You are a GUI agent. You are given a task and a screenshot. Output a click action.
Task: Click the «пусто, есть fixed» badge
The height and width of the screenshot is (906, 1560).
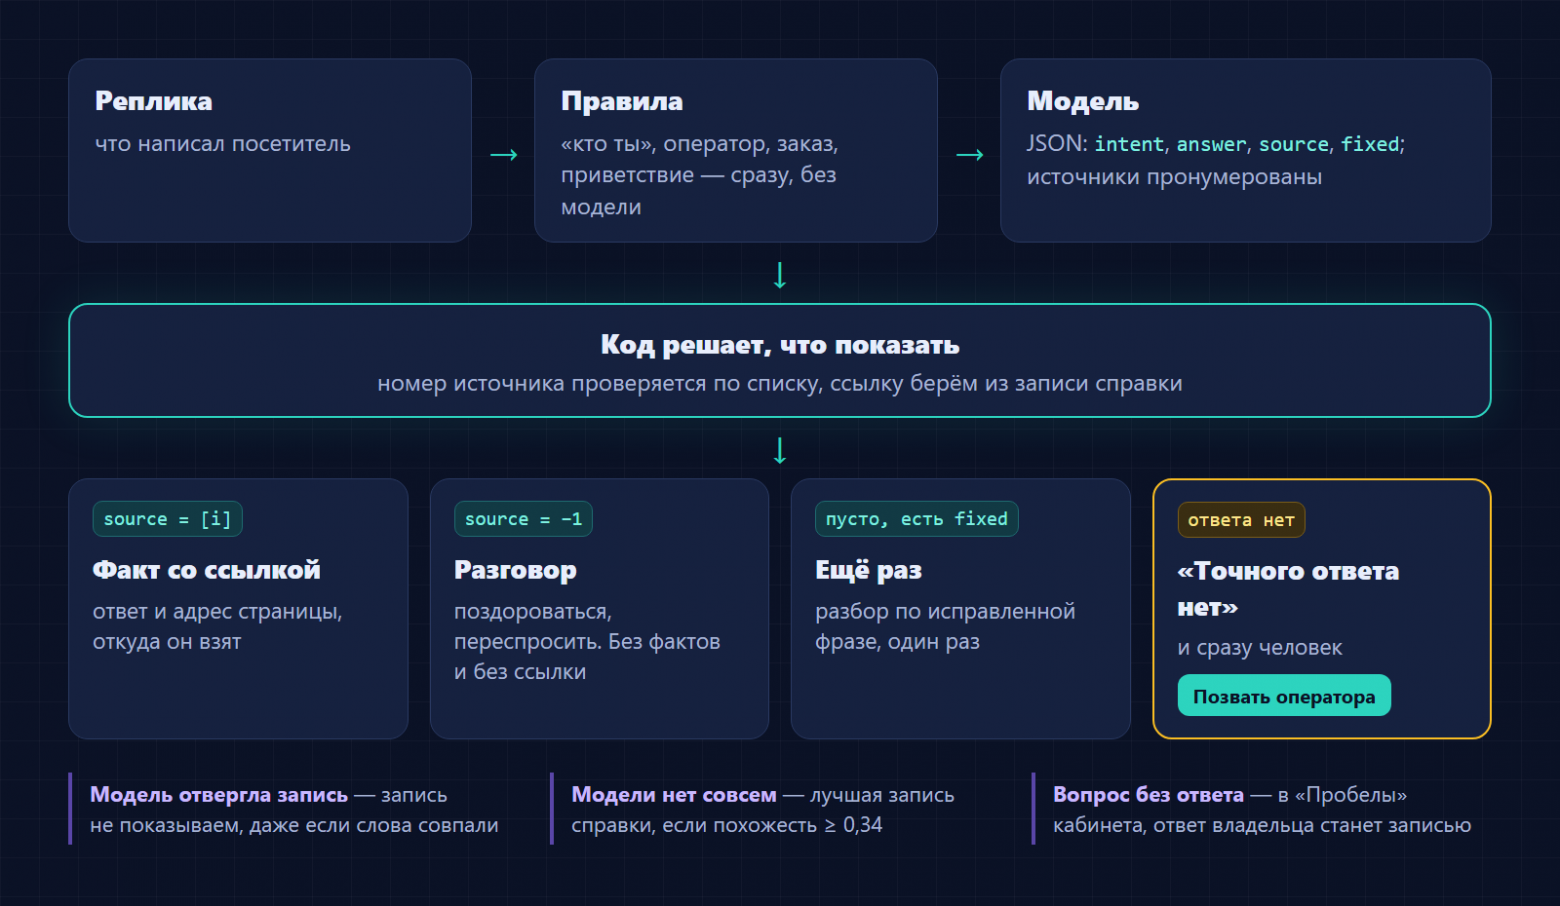917,519
